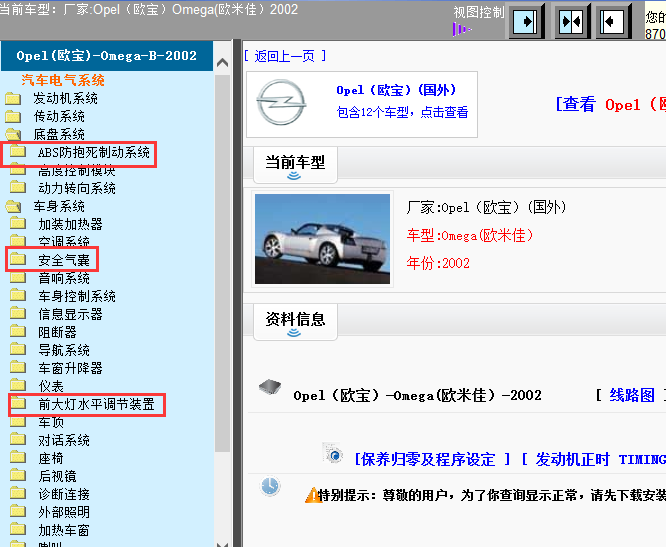This screenshot has height=547, width=666.
Task: Open 发动机正时 TIMING link
Action: tap(594, 459)
